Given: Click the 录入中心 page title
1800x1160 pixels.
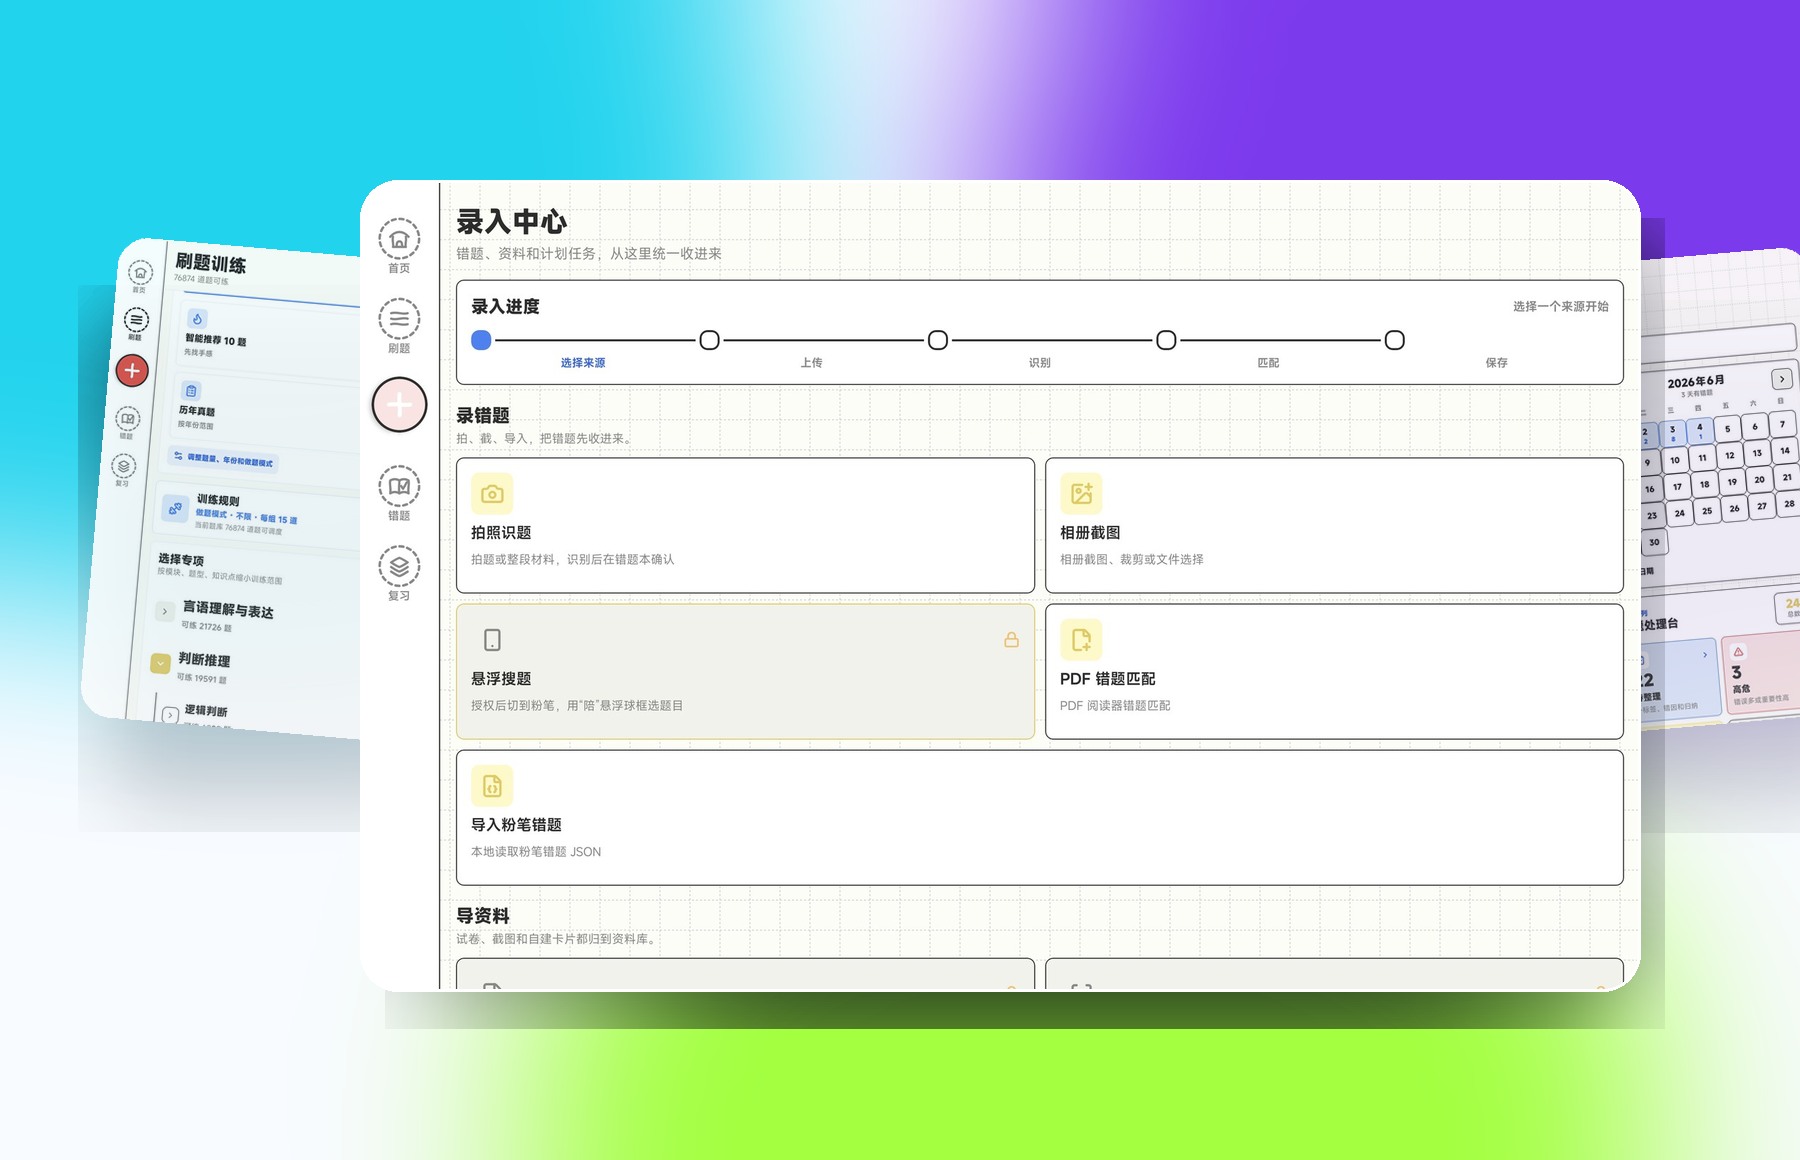Looking at the screenshot, I should [x=512, y=221].
